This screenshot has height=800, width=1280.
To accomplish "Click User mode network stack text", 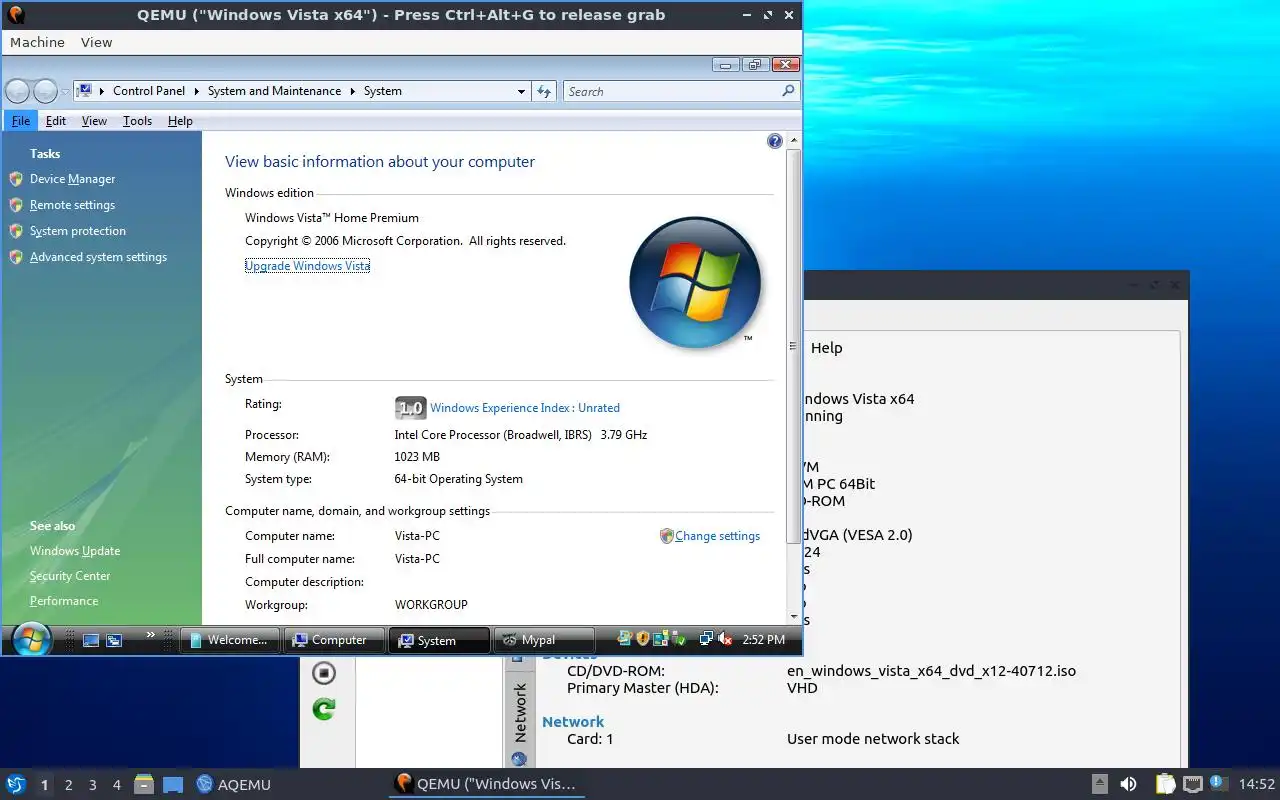I will coord(873,739).
